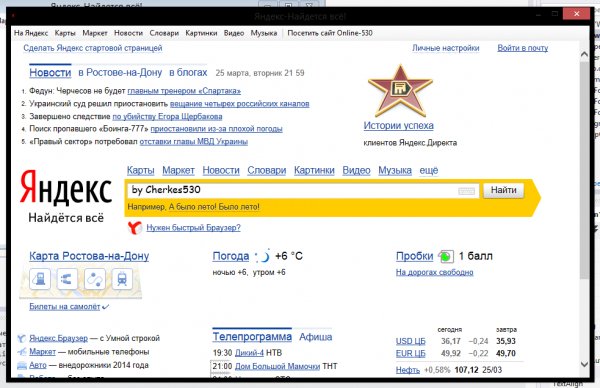The width and height of the screenshot is (600, 388).
Task: Switch to в Ростове-на-Дону news tab
Action: (x=120, y=72)
